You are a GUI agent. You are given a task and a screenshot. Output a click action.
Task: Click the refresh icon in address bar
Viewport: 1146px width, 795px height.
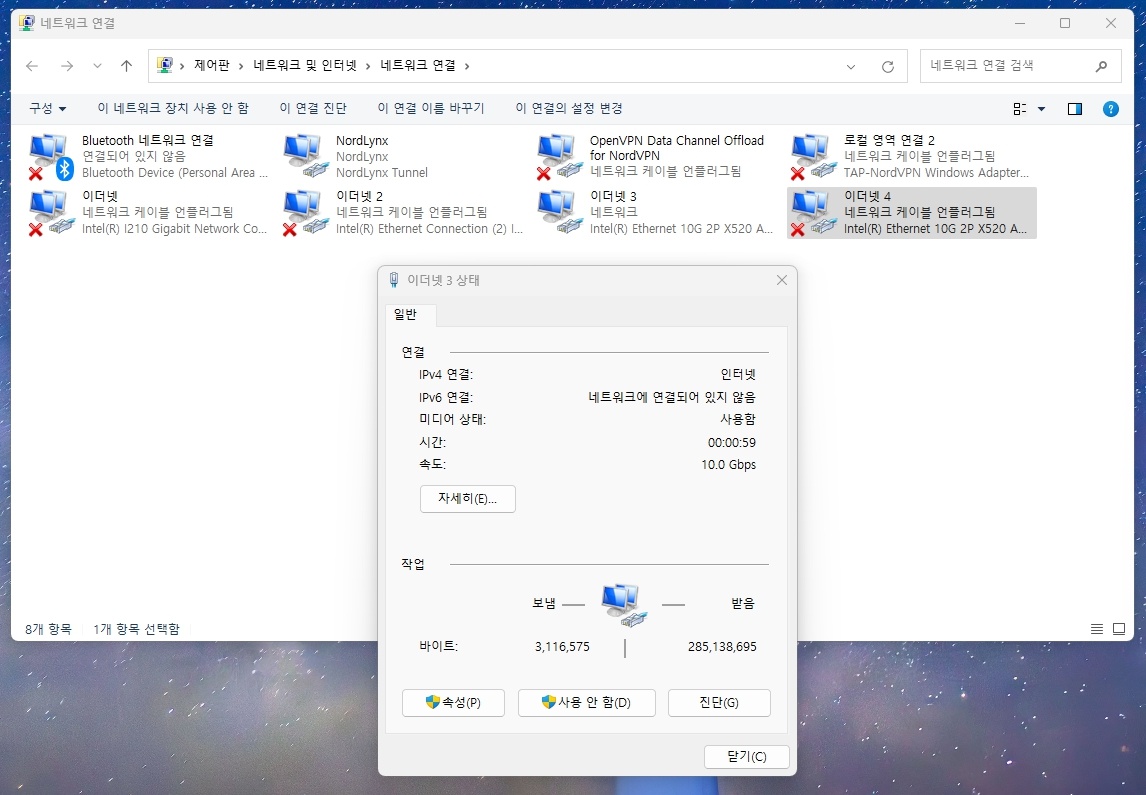tap(887, 66)
